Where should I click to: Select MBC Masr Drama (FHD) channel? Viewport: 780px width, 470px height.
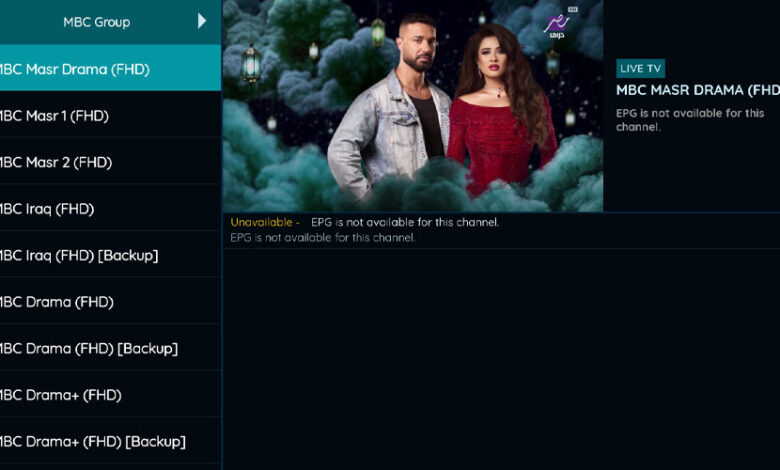[110, 68]
